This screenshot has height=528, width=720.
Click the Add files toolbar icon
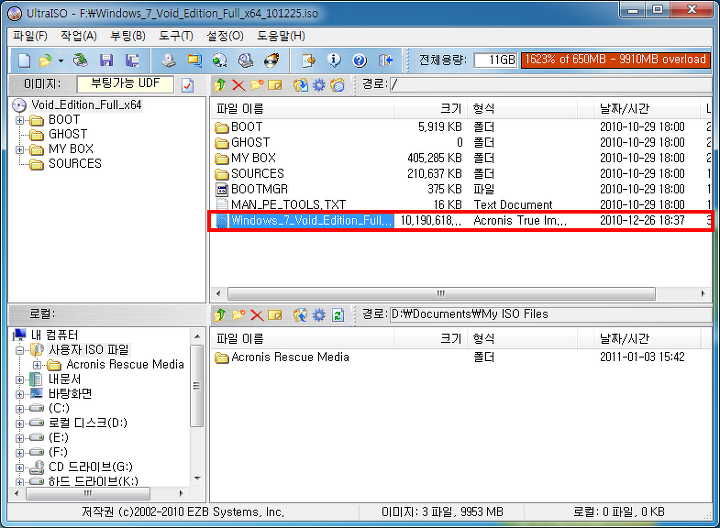309,60
